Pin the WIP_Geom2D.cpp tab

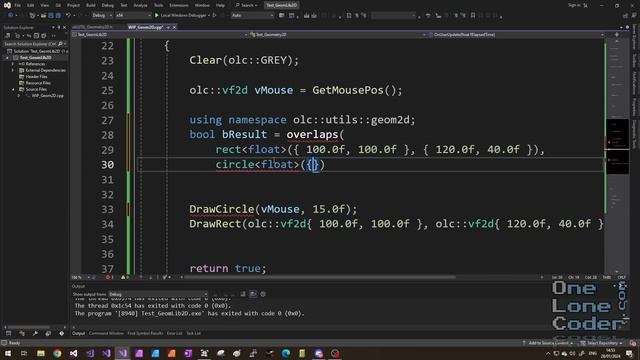[x=168, y=27]
